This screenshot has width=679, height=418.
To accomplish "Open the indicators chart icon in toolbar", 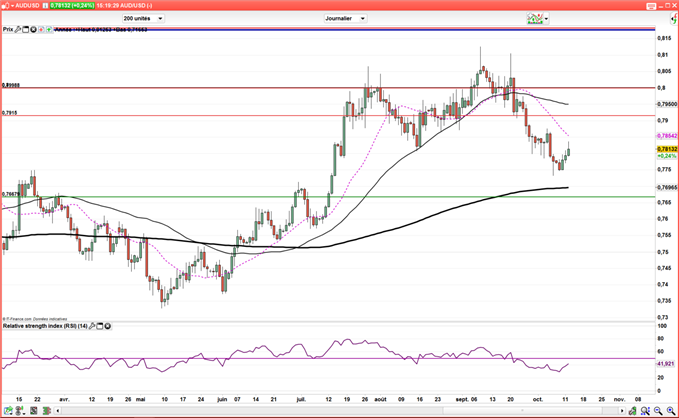I will [535, 18].
